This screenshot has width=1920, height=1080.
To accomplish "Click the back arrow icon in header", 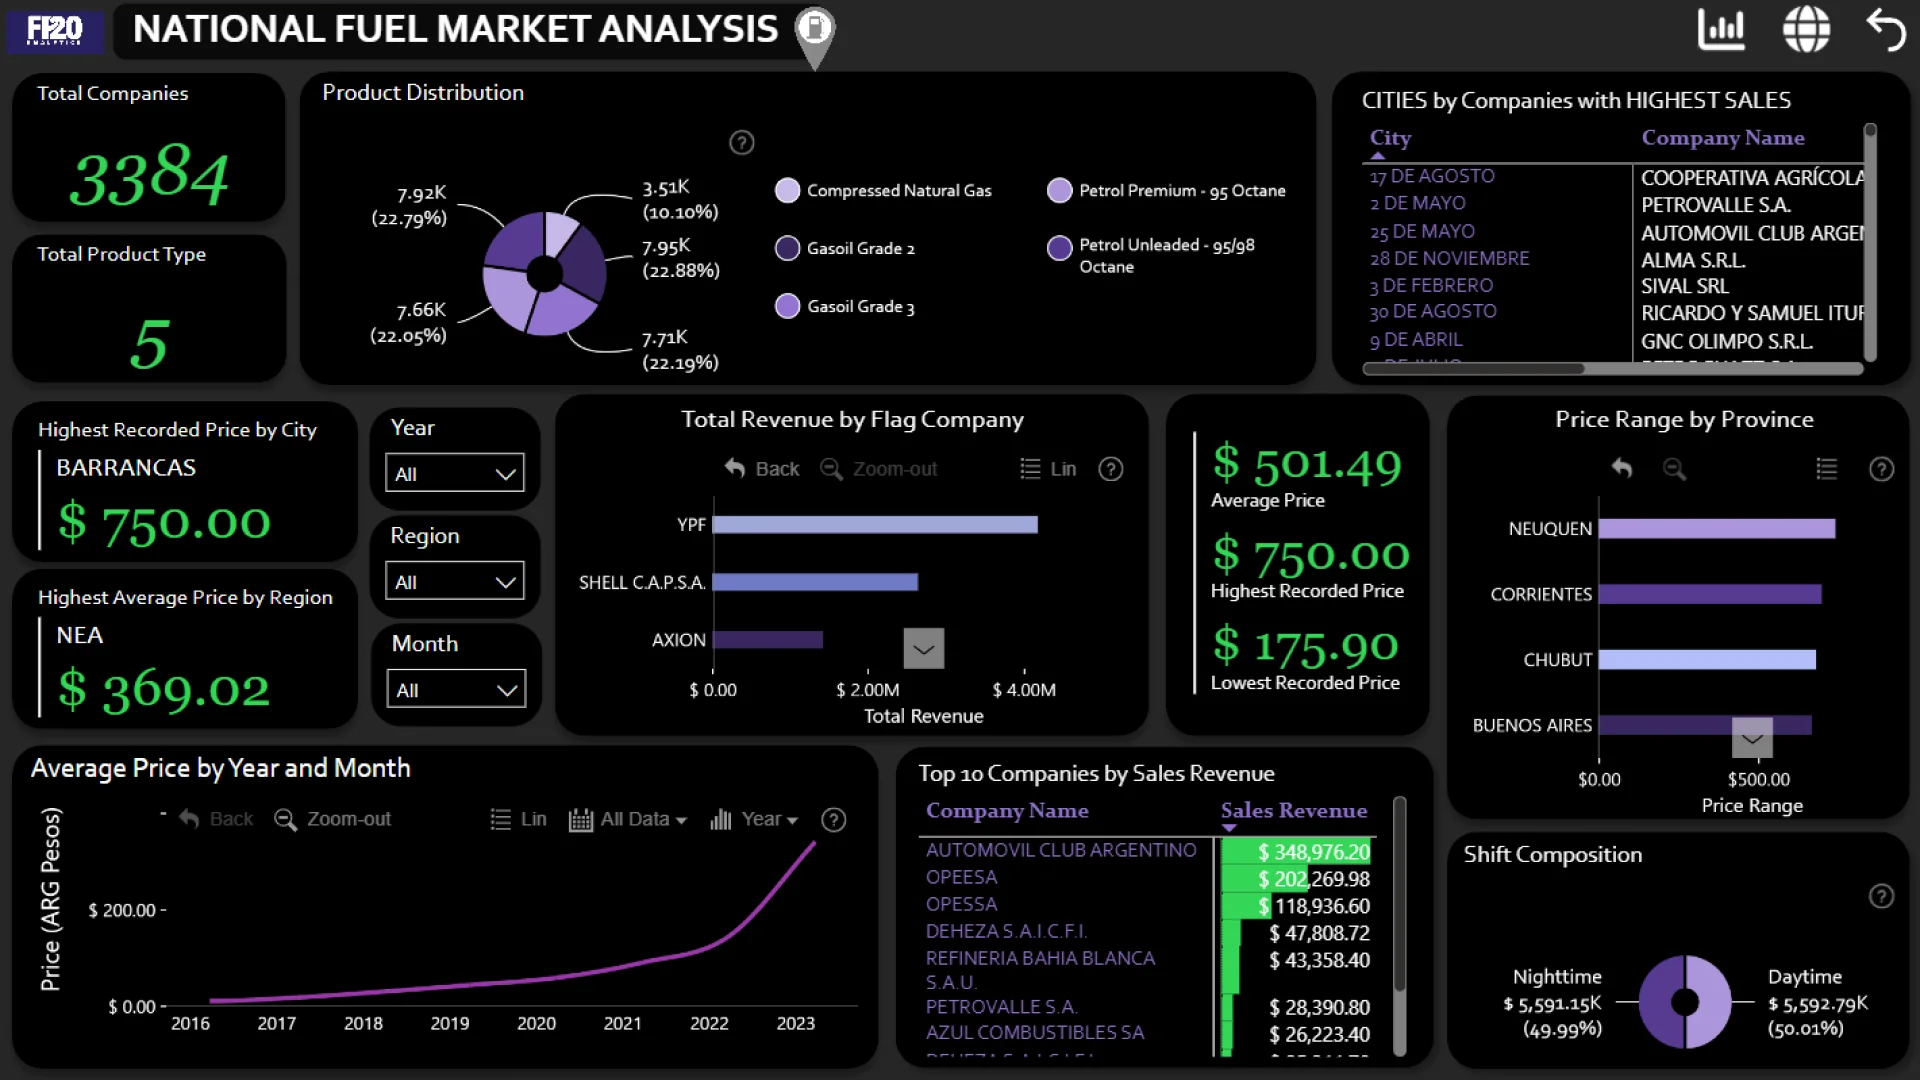I will [1887, 29].
